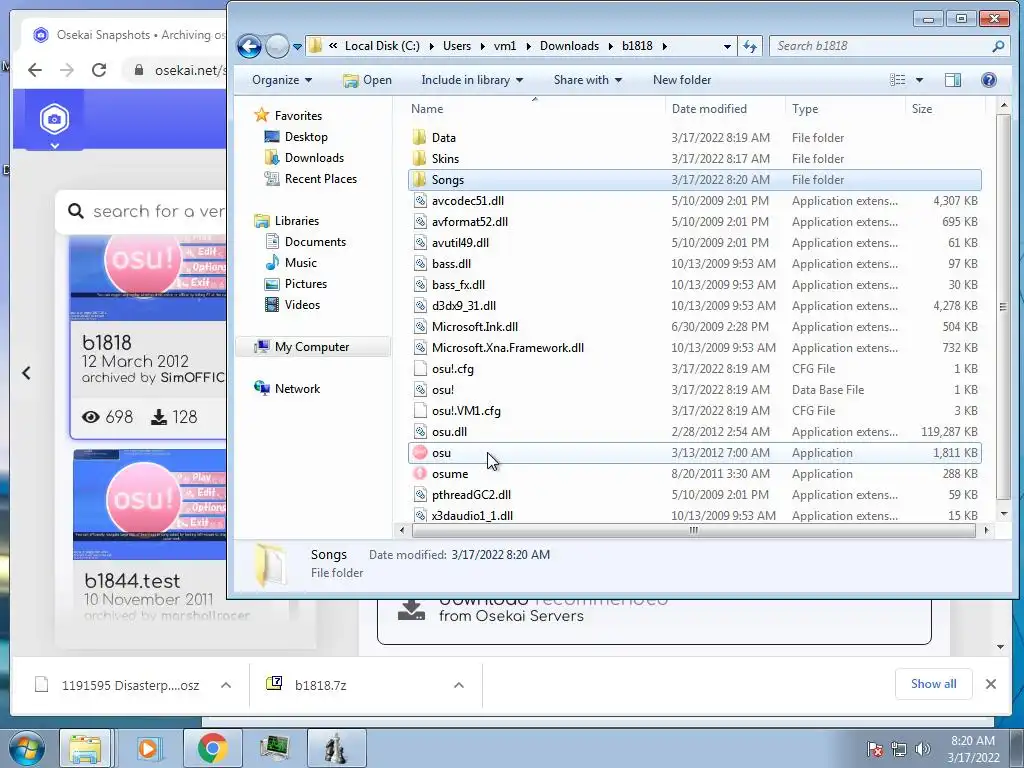Image resolution: width=1024 pixels, height=768 pixels.
Task: Select the Songs folder icon
Action: (420, 180)
